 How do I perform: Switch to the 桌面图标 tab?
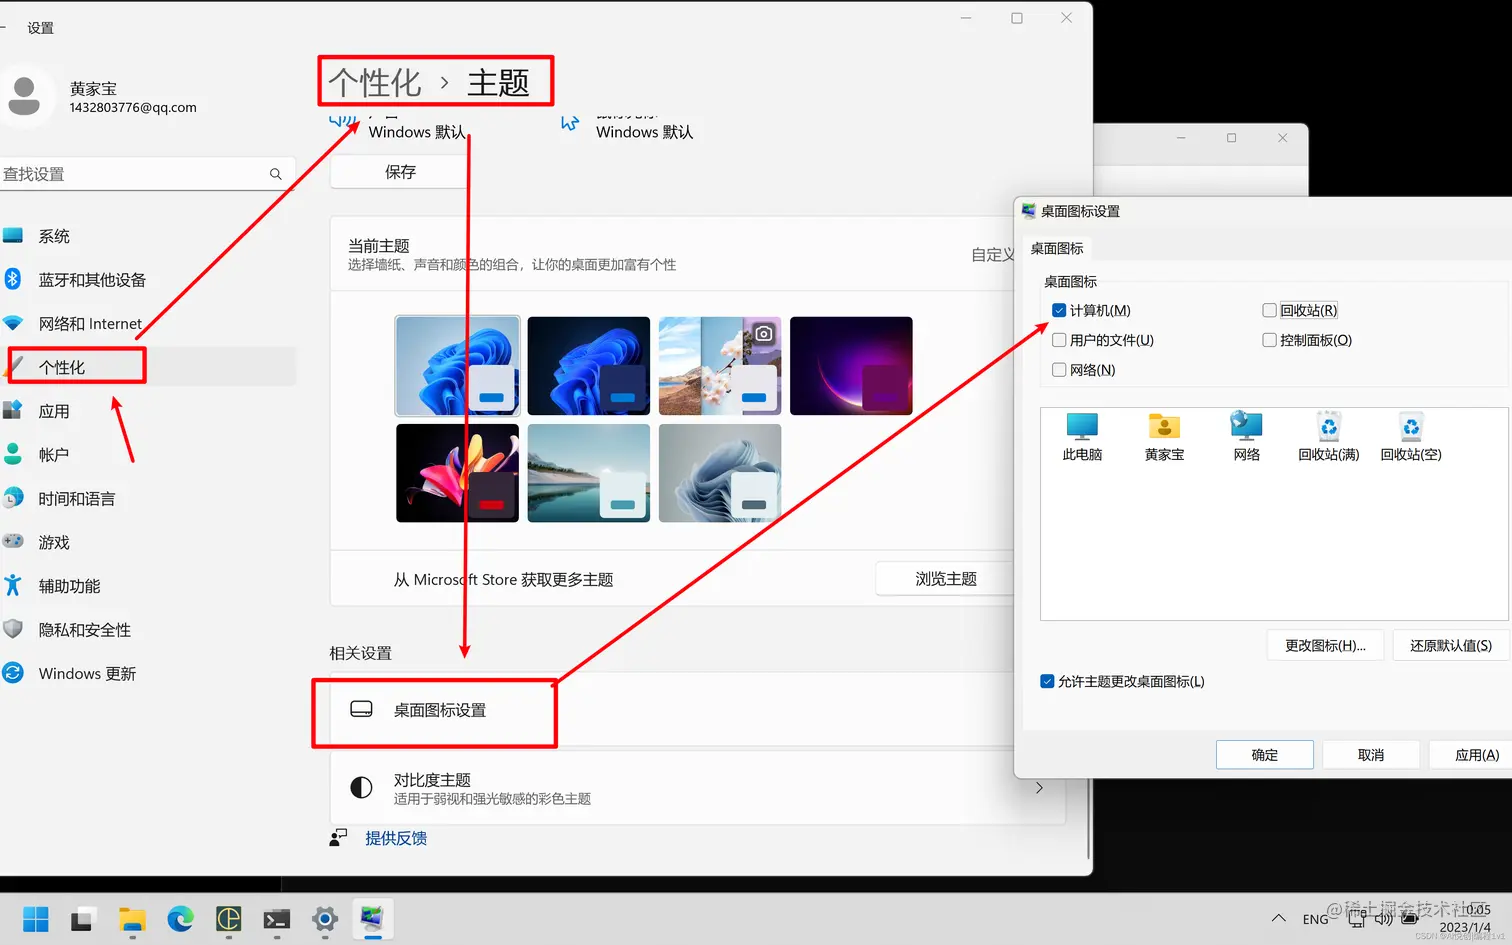tap(1057, 247)
